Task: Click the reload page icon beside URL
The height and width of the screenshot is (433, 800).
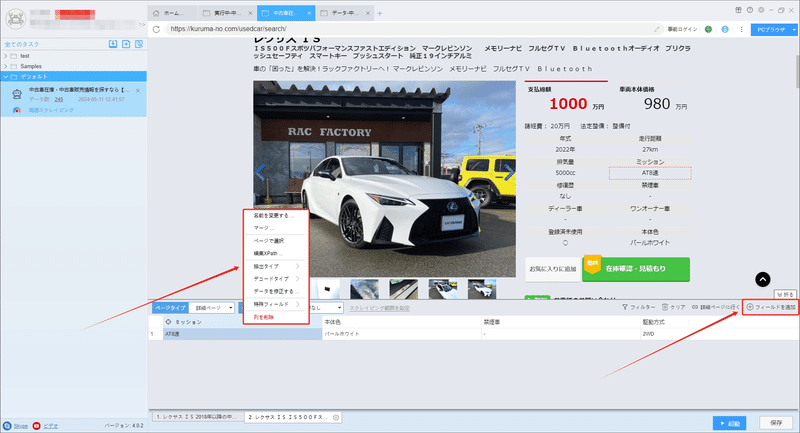Action: 156,29
